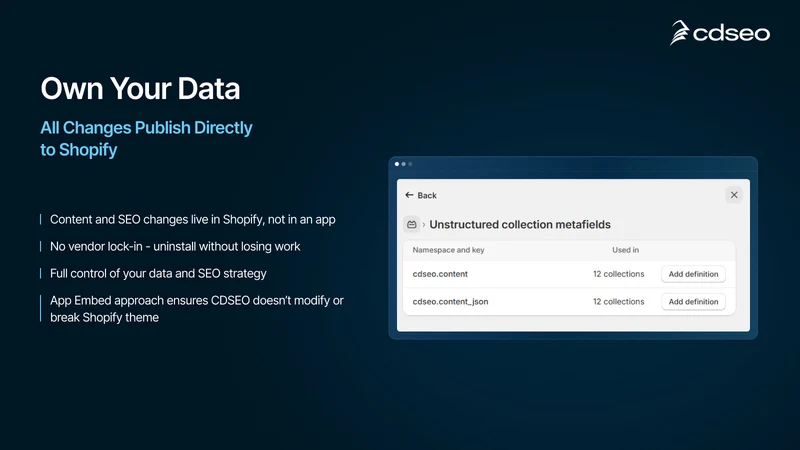This screenshot has height=450, width=800.
Task: Click '12 collections' in cdseo.content row
Action: 618,274
